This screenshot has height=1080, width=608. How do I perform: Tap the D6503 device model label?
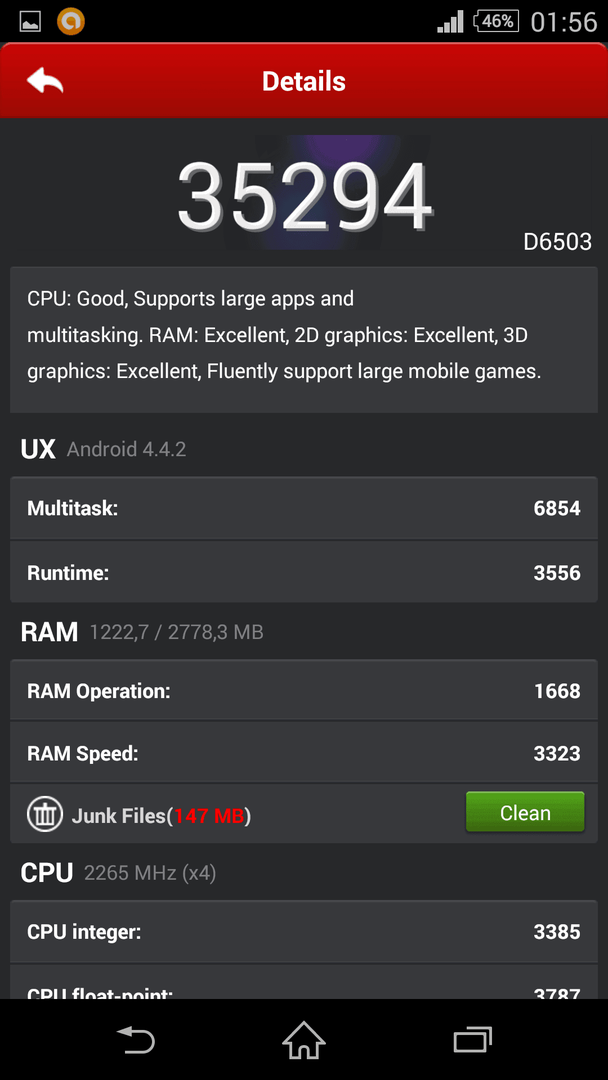557,242
